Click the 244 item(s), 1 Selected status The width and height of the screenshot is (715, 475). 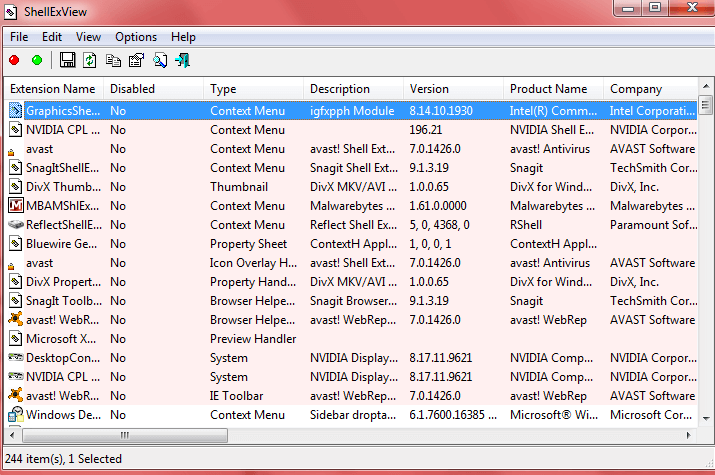[x=63, y=459]
